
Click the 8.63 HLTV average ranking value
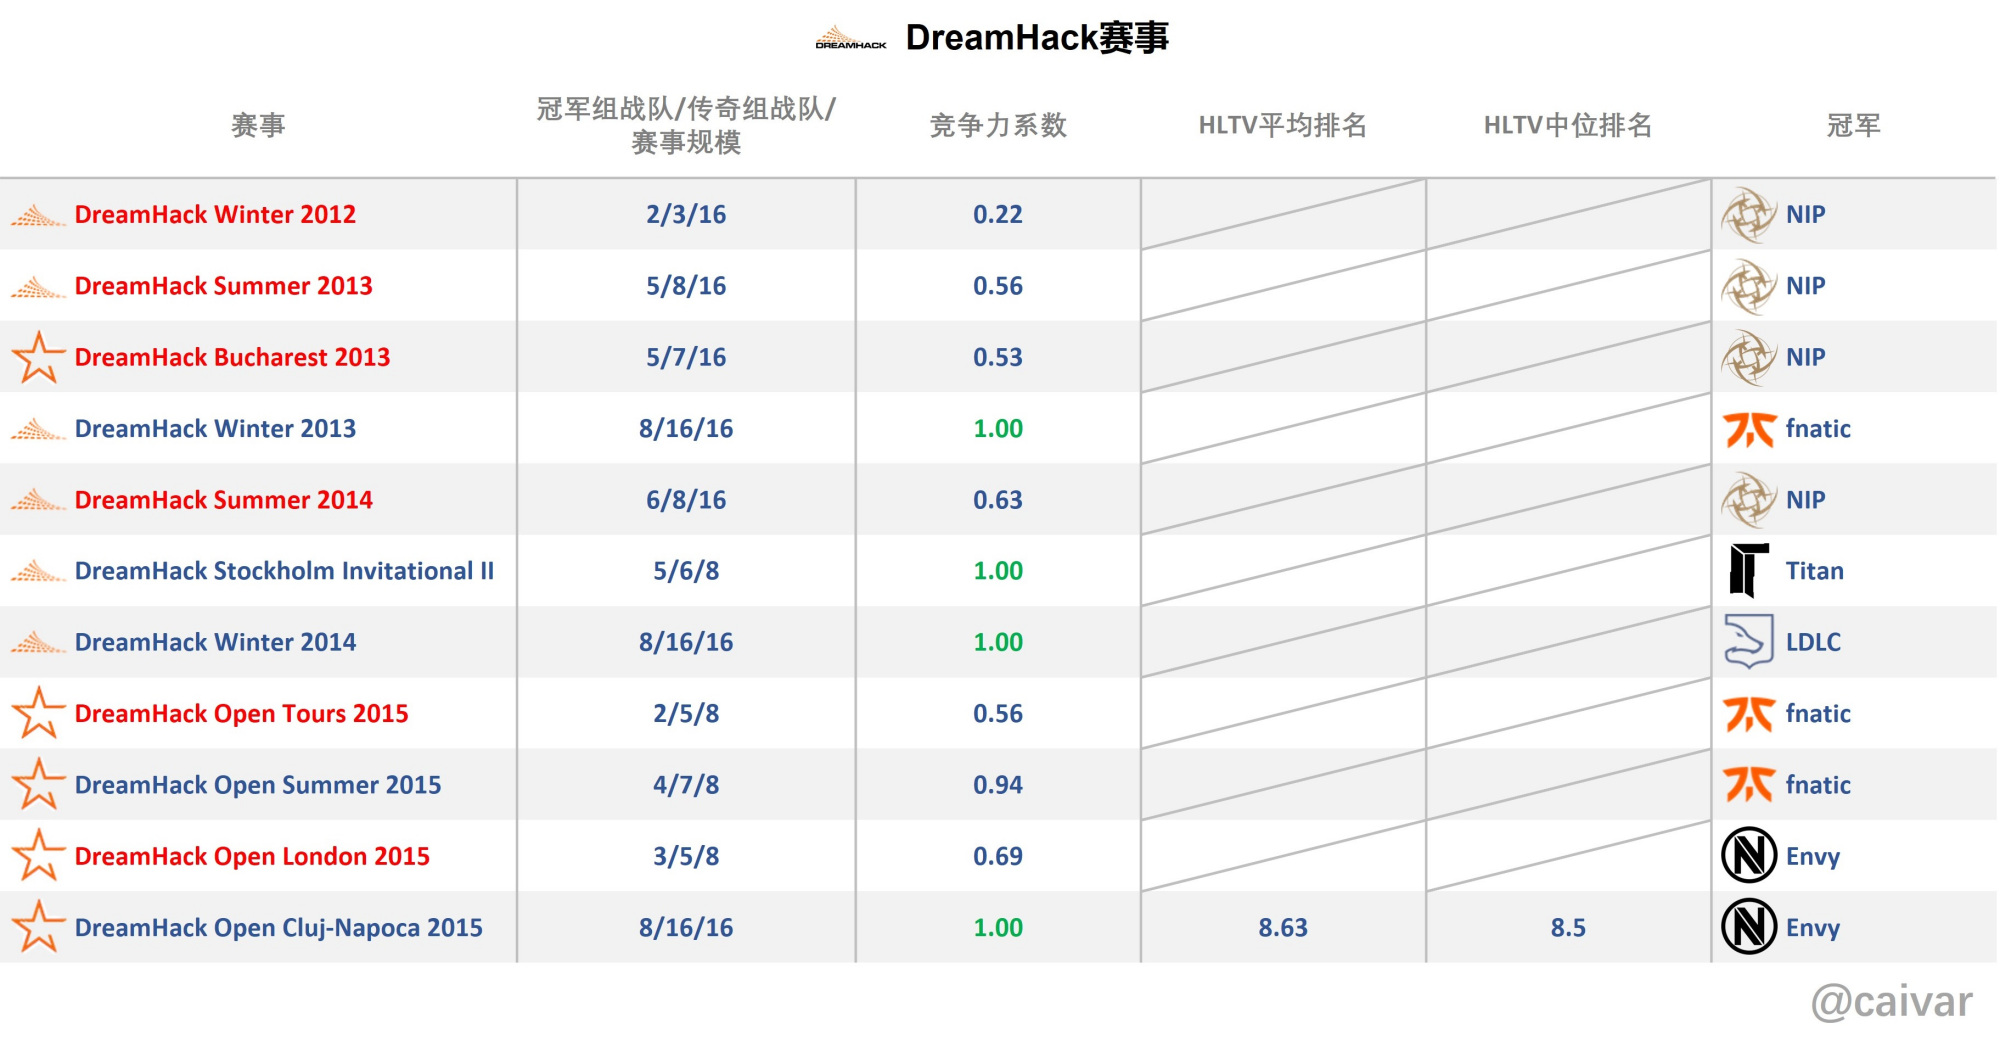pyautogui.click(x=1283, y=928)
